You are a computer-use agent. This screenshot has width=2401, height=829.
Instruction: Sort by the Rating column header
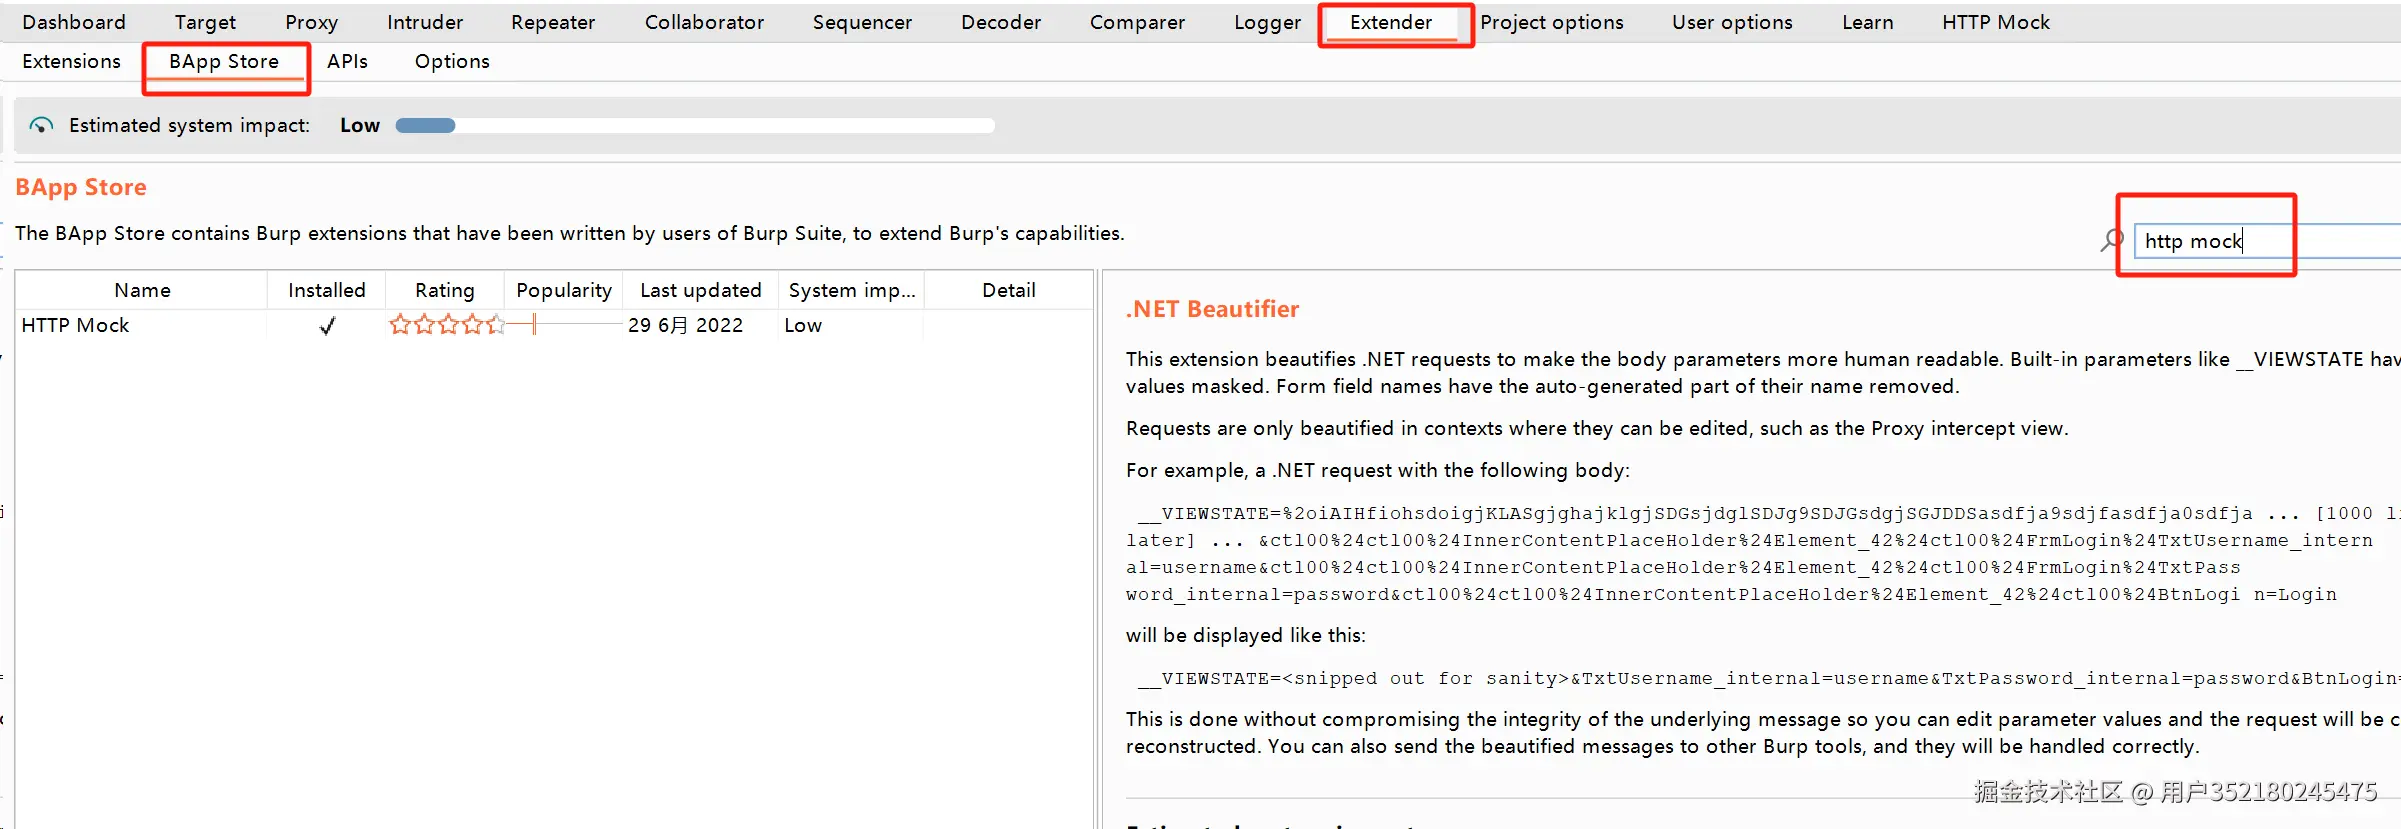(445, 290)
